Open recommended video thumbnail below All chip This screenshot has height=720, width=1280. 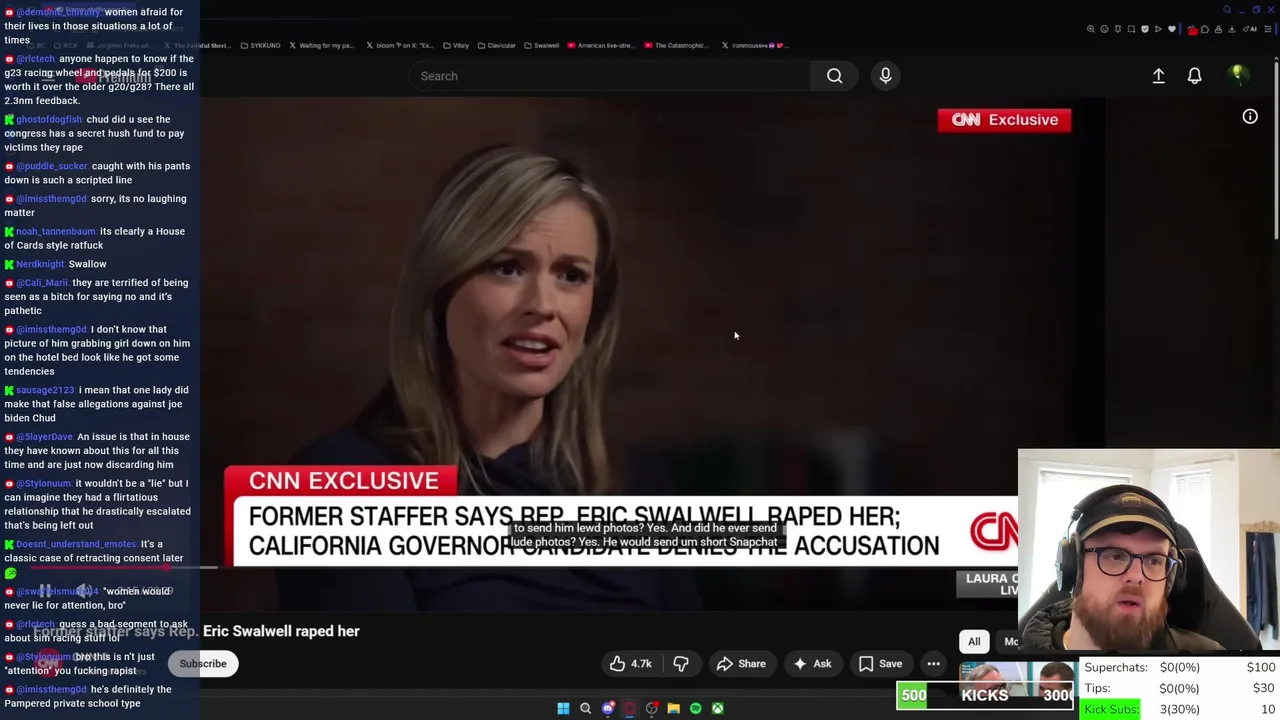click(1017, 678)
